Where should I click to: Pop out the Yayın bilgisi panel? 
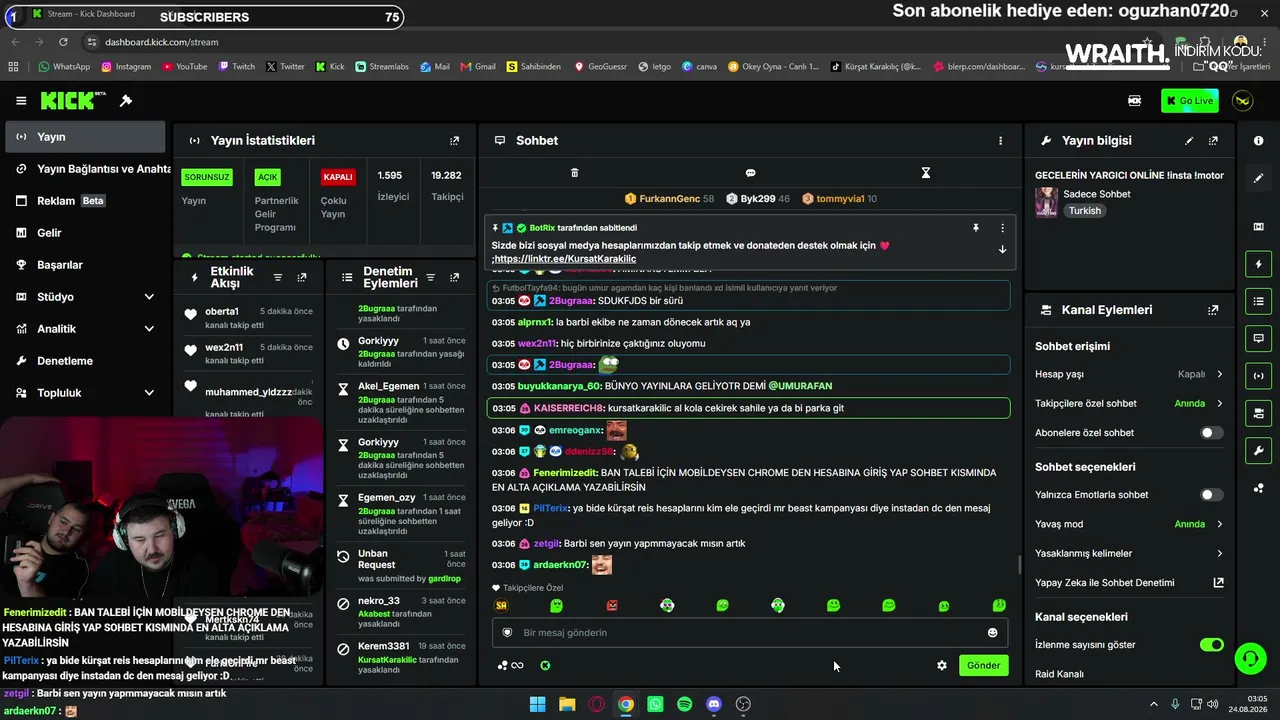click(1214, 141)
